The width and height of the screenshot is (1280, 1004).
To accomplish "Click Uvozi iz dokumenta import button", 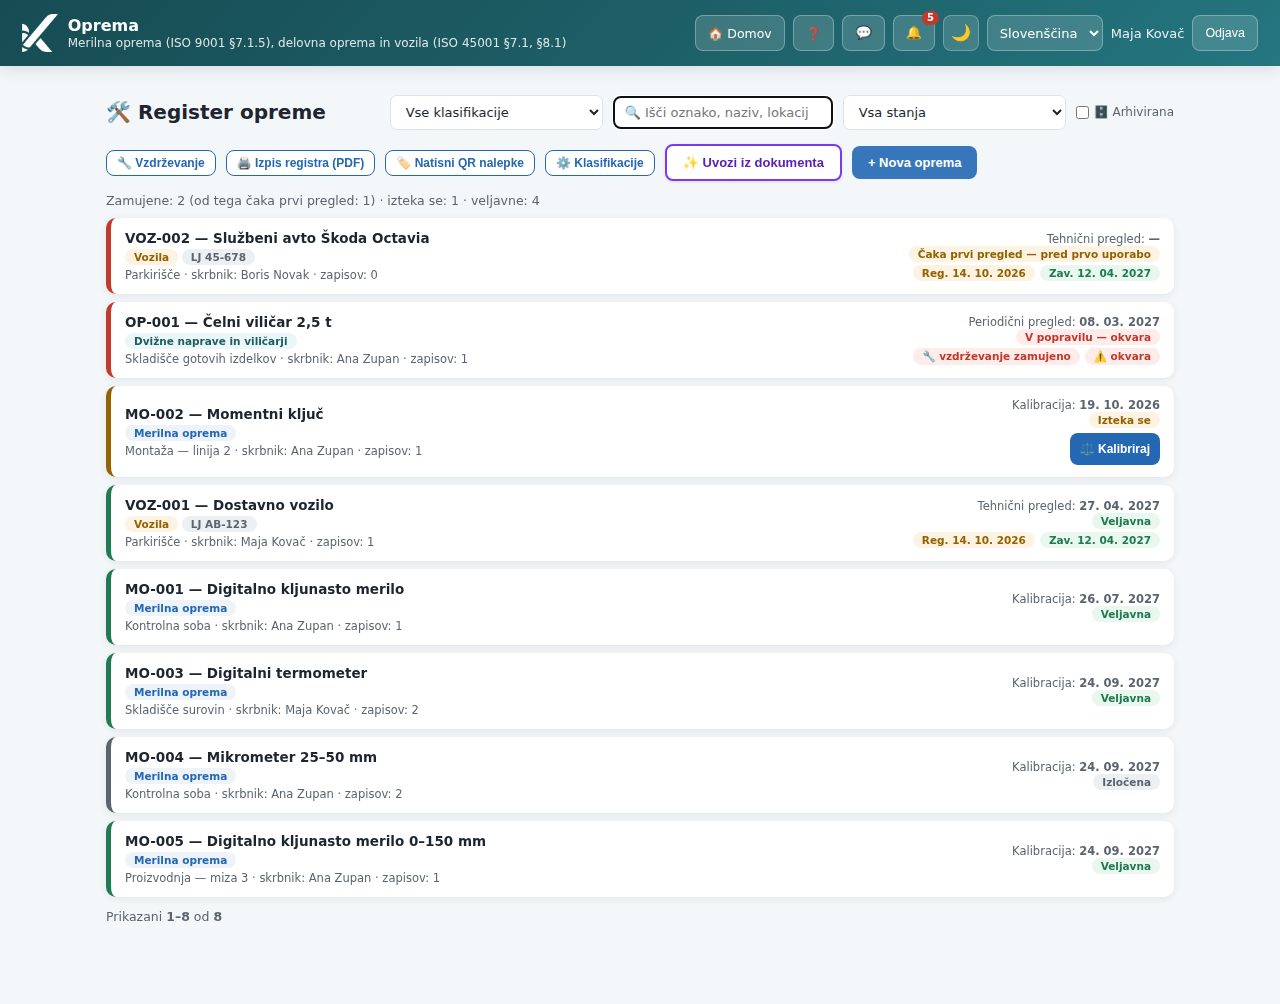I will pyautogui.click(x=753, y=163).
